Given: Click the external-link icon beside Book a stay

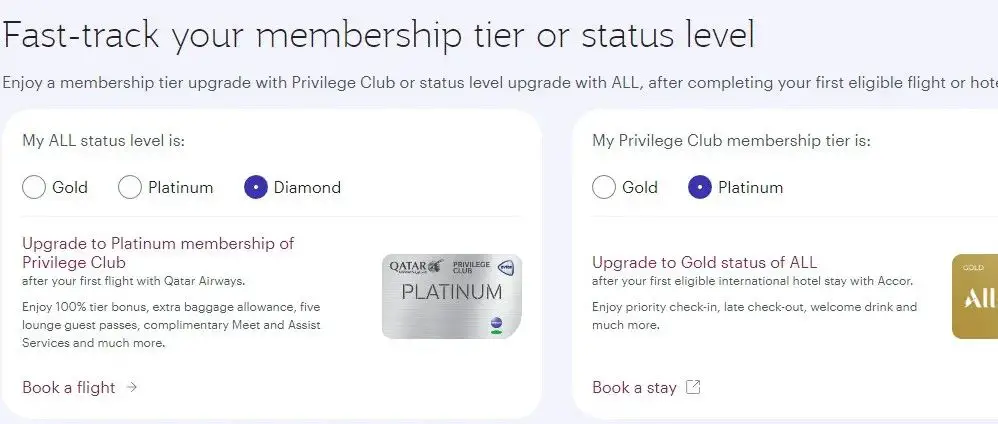Looking at the screenshot, I should 693,387.
